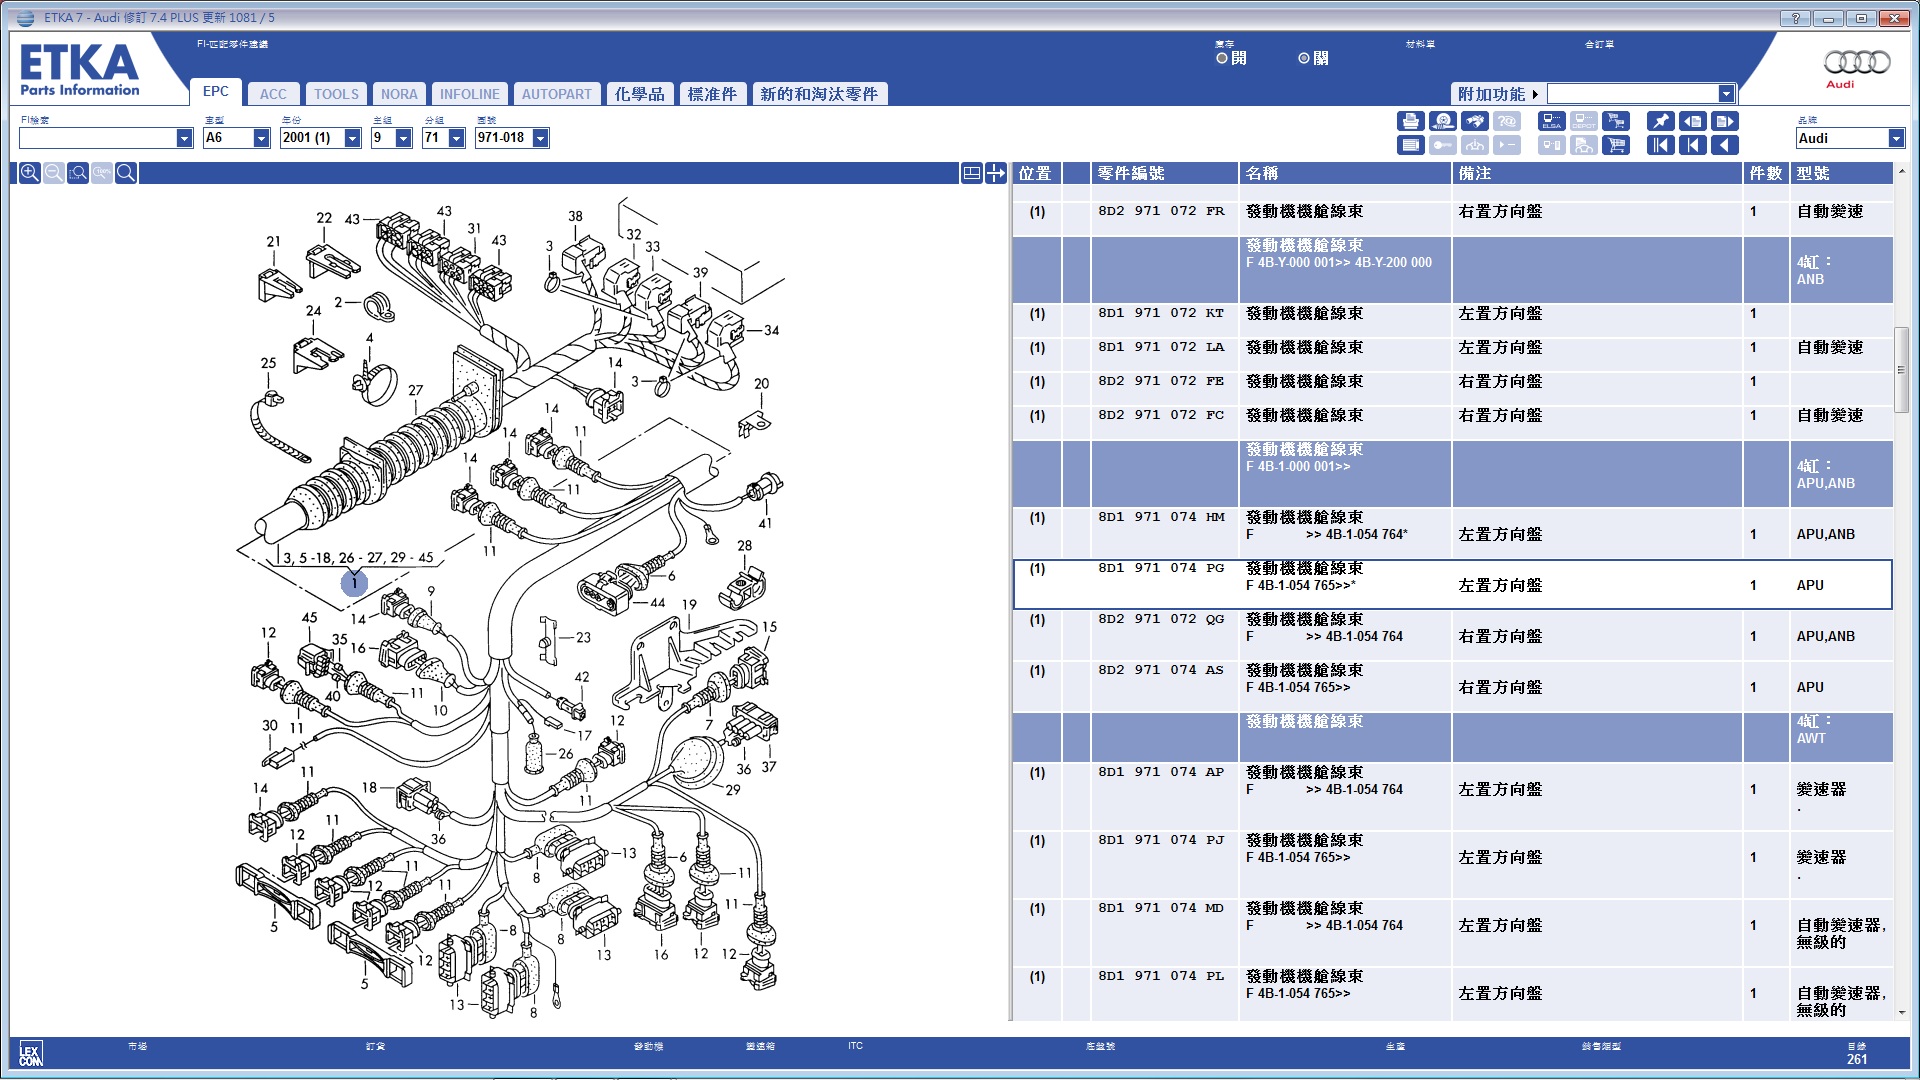Screen dimensions: 1920x1080
Task: Select the 關 radio button
Action: [1304, 58]
